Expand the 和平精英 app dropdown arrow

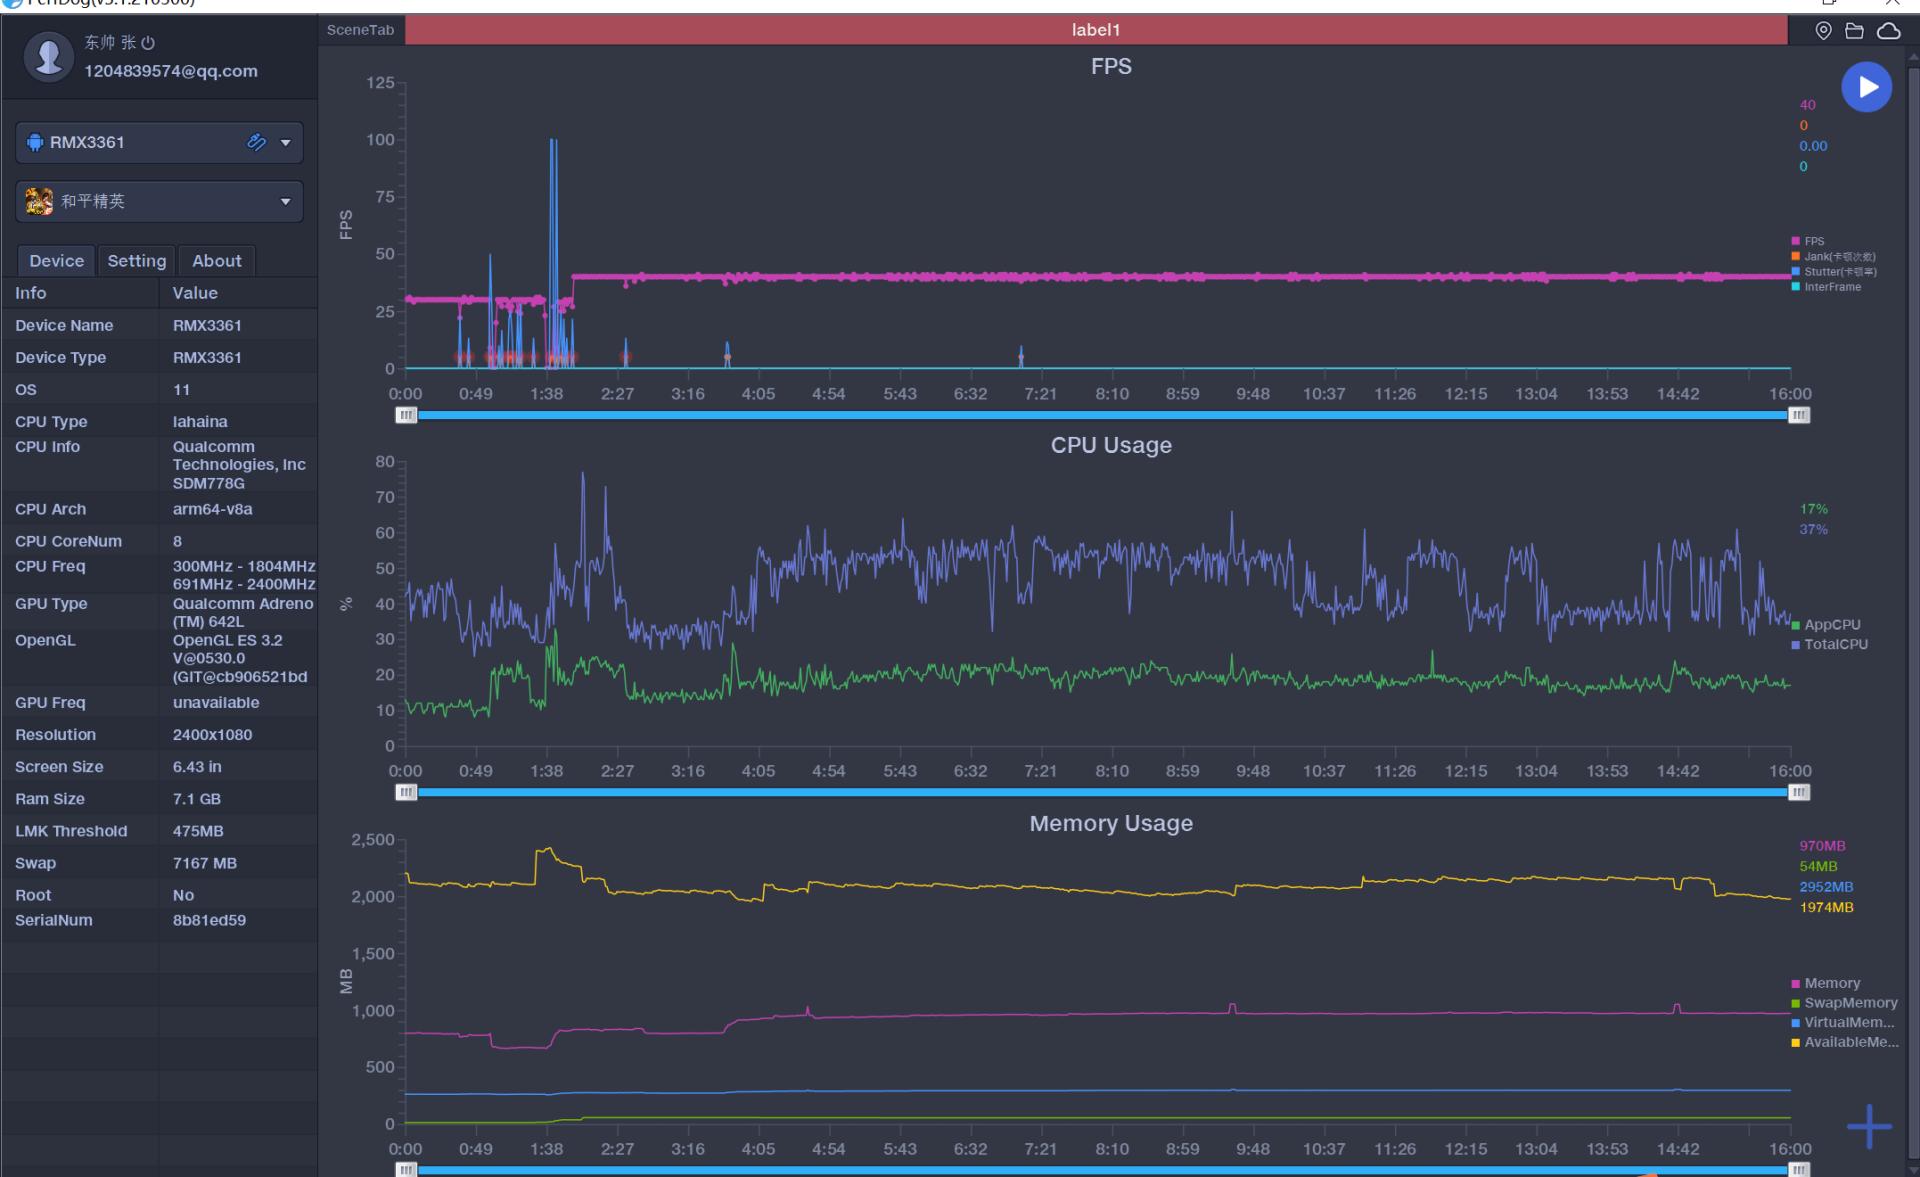pos(286,202)
